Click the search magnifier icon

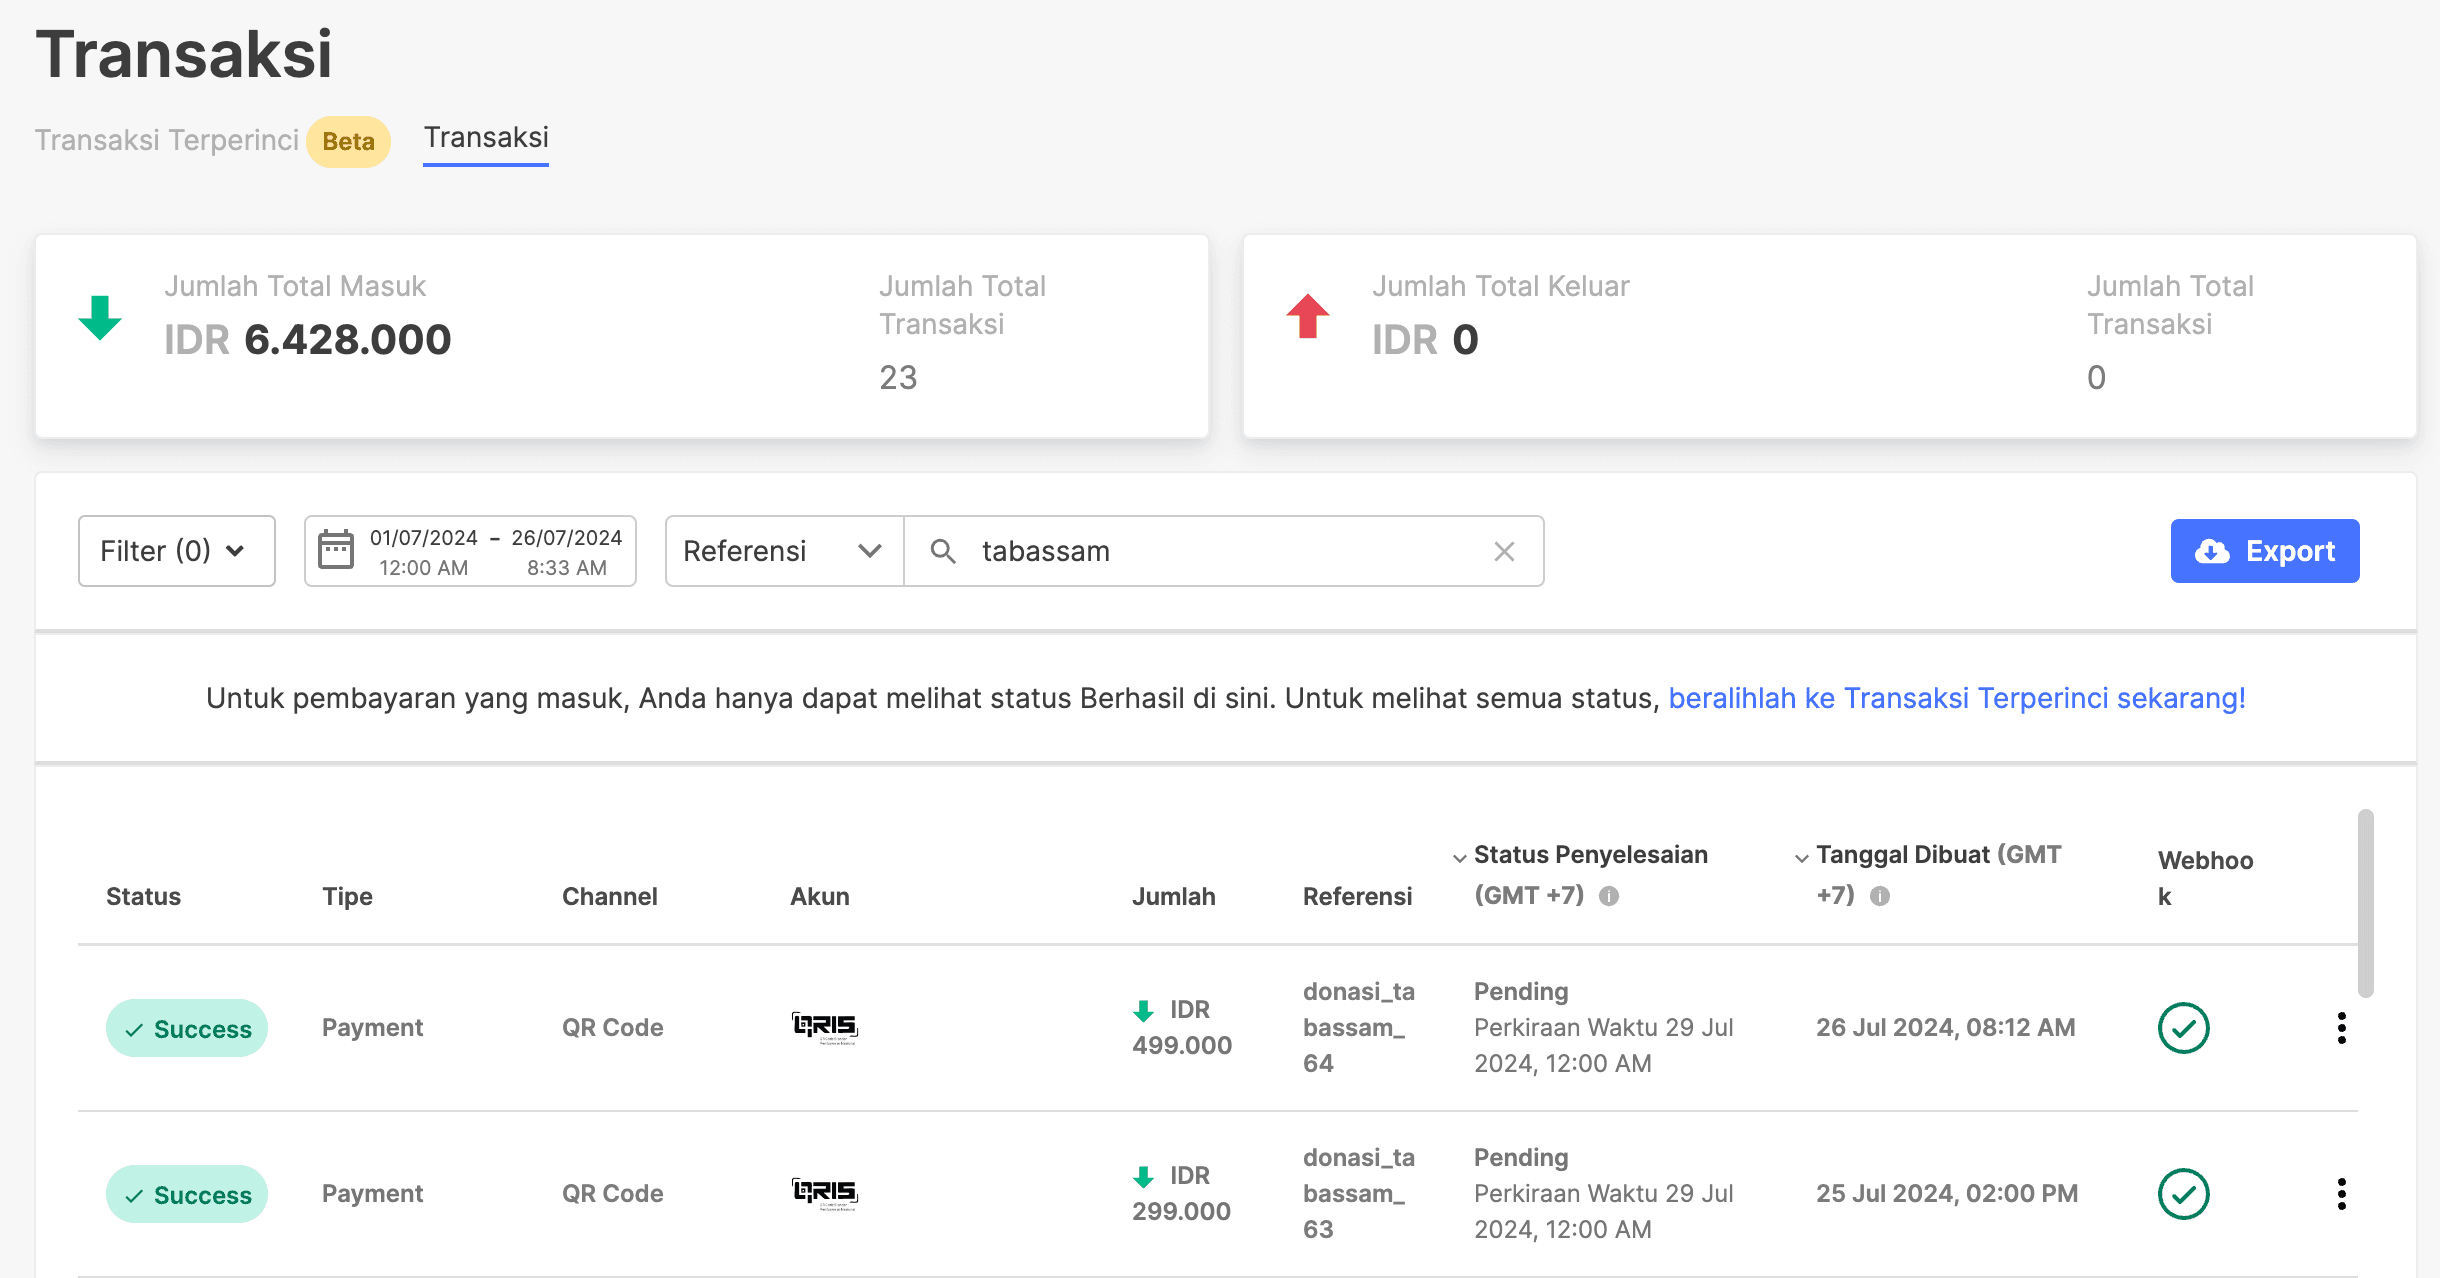942,551
